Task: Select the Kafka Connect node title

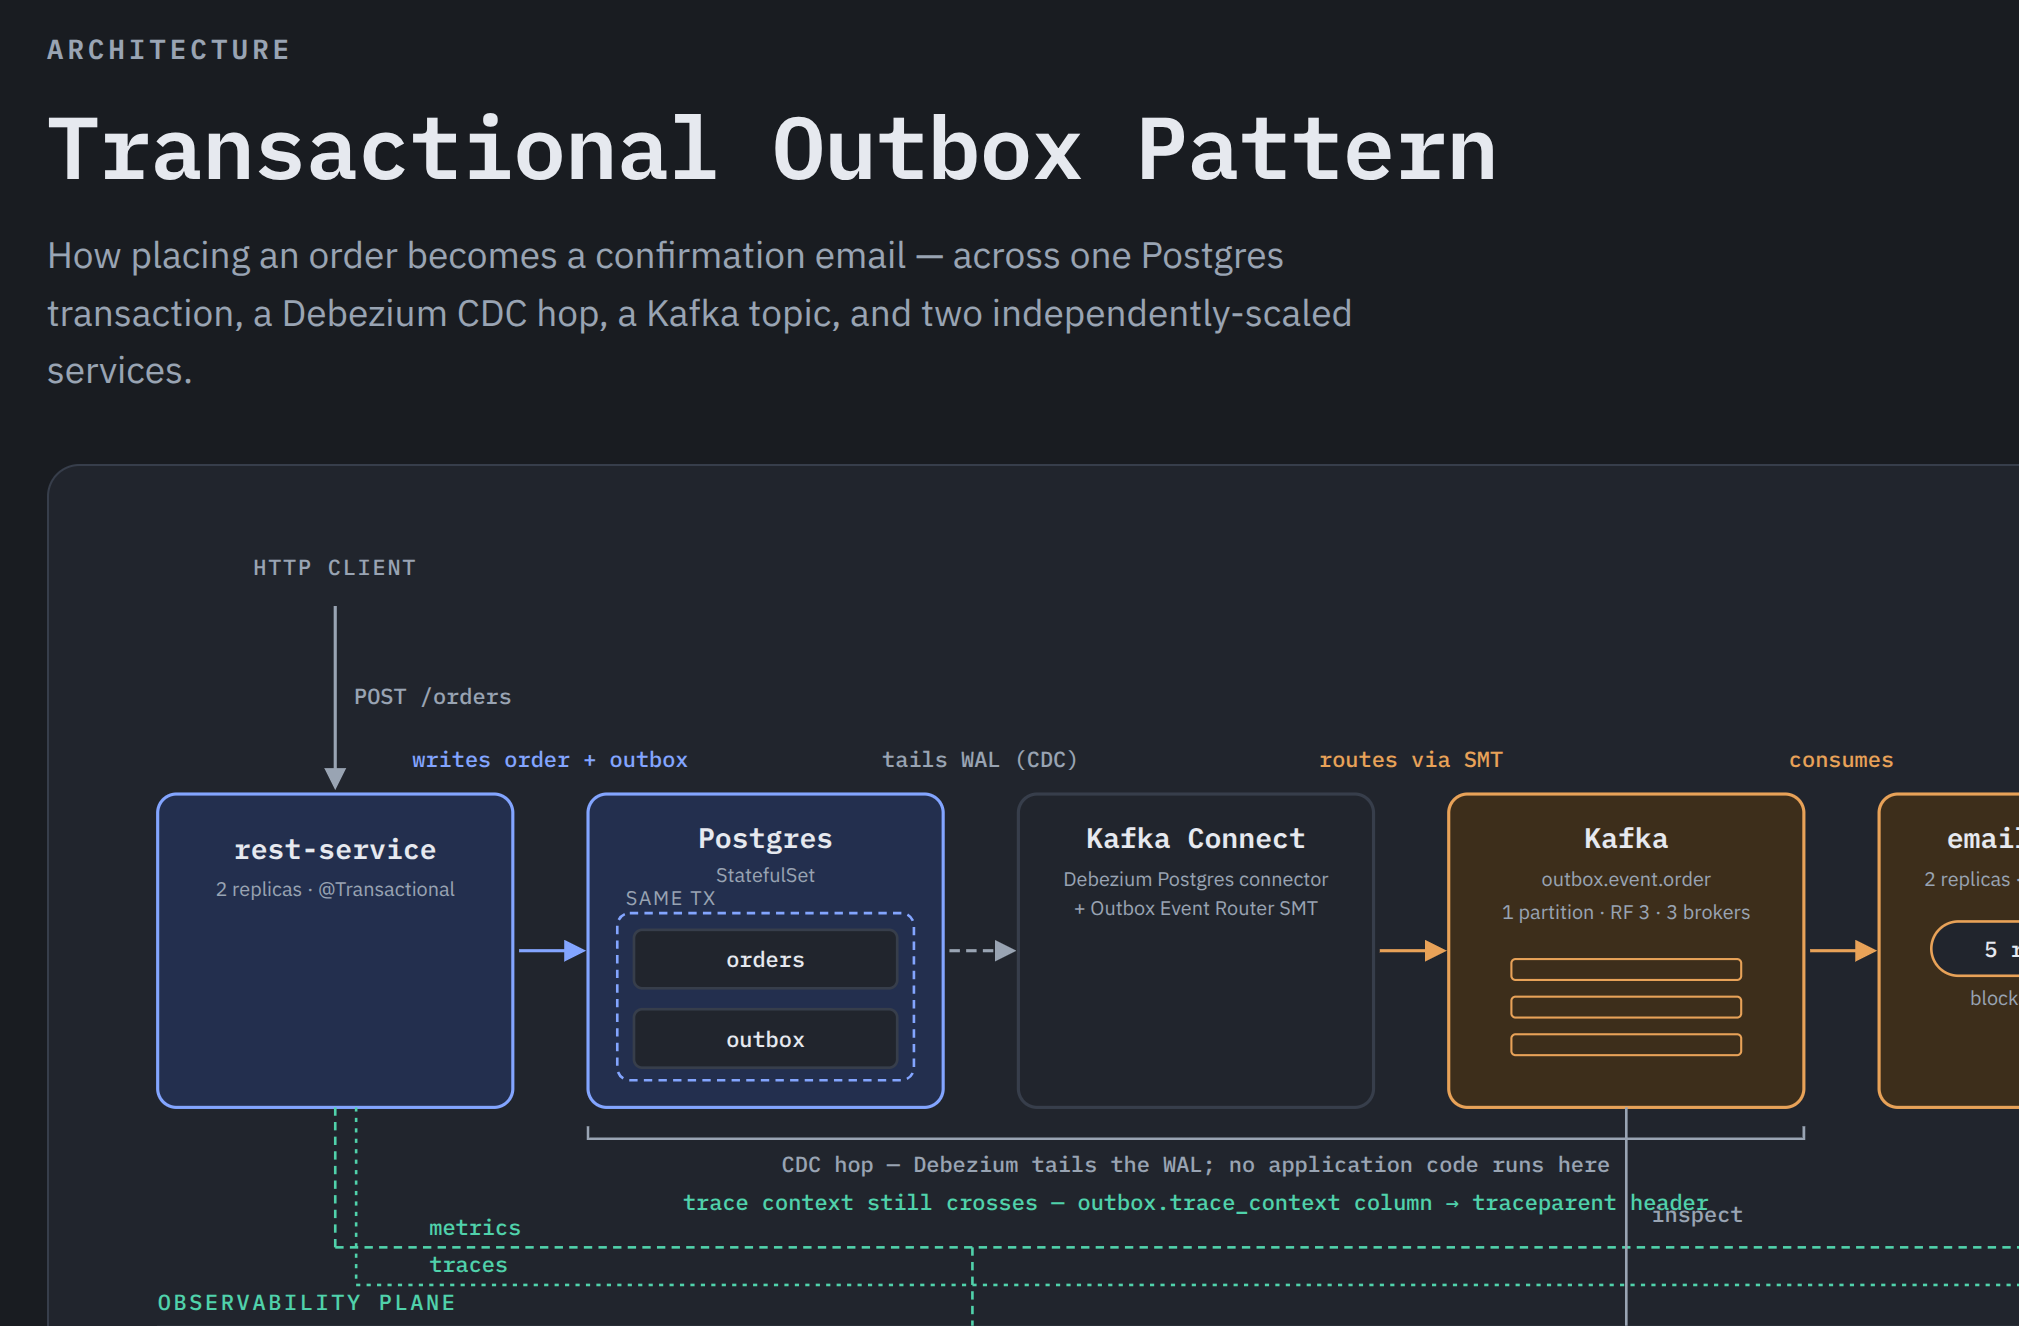Action: [1195, 838]
